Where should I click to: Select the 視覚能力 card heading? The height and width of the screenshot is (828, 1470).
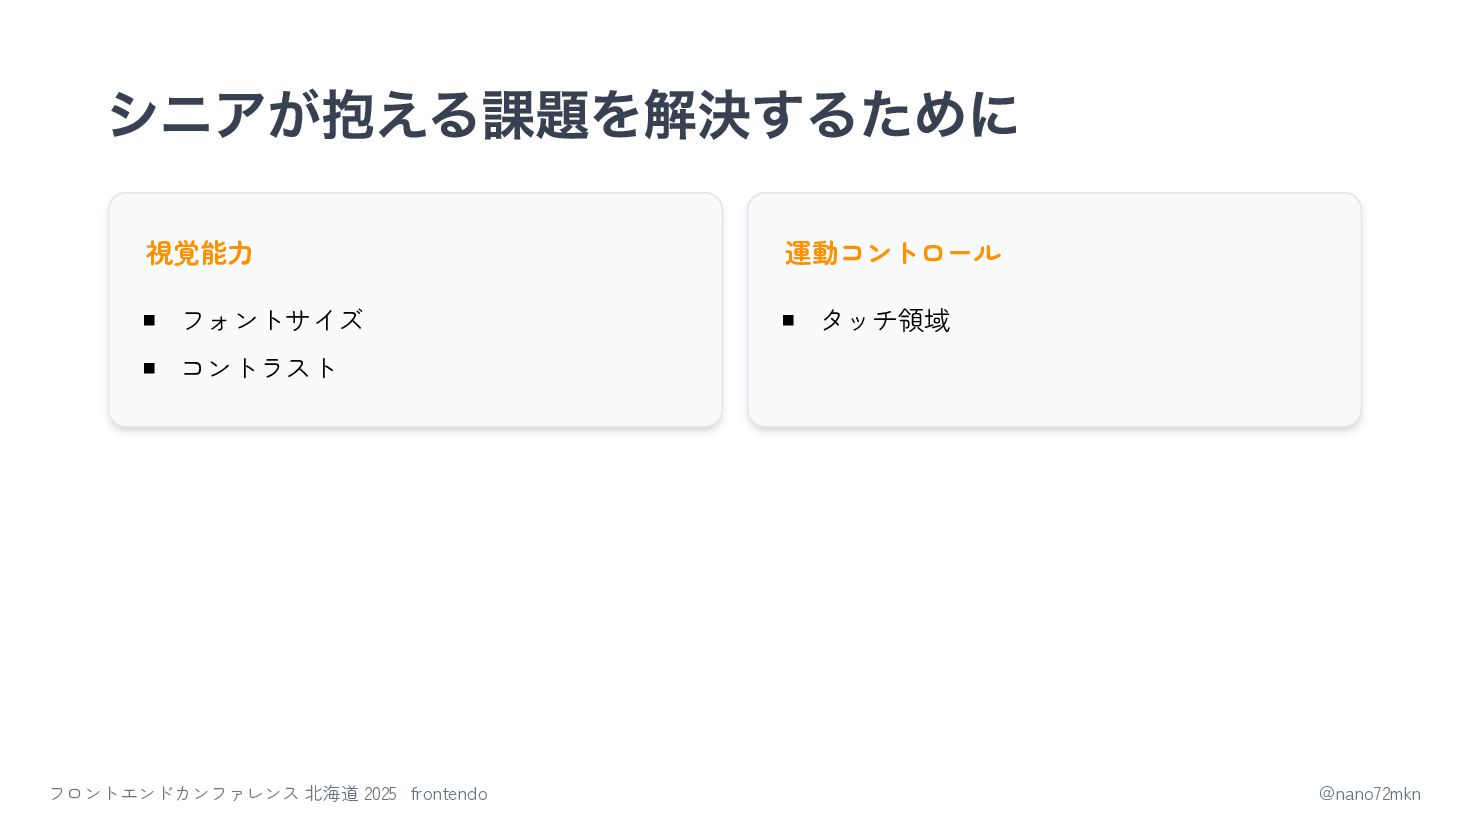(200, 253)
